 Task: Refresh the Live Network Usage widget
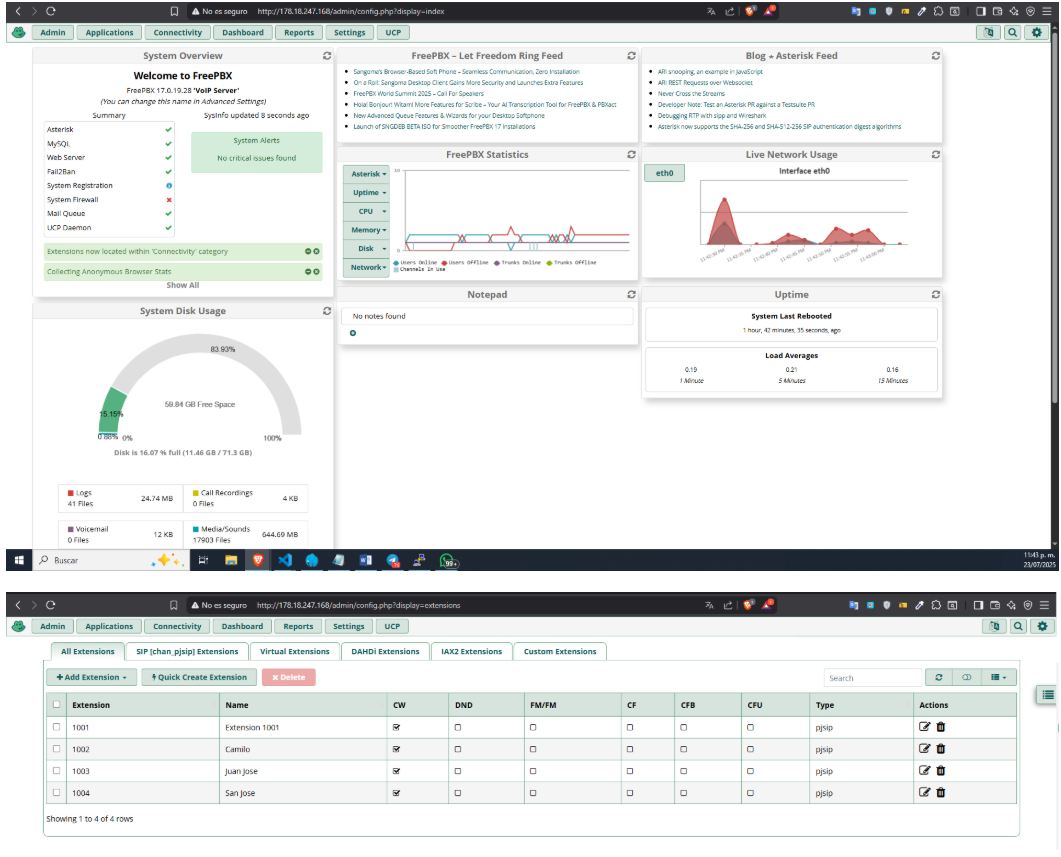935,155
